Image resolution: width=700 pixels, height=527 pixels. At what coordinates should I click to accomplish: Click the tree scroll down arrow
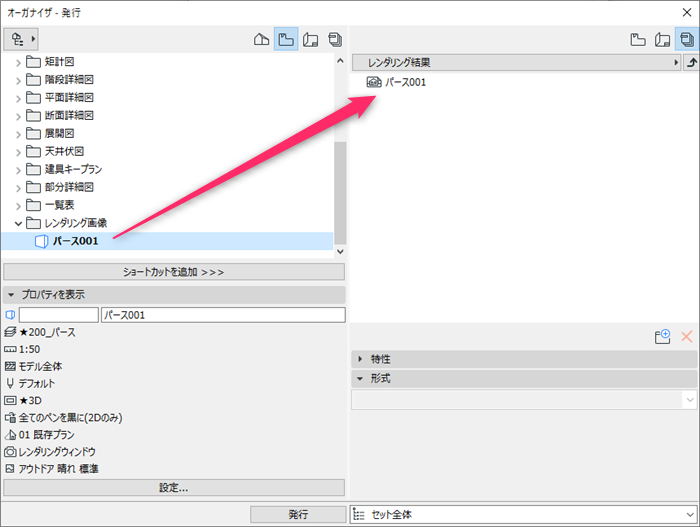point(340,251)
